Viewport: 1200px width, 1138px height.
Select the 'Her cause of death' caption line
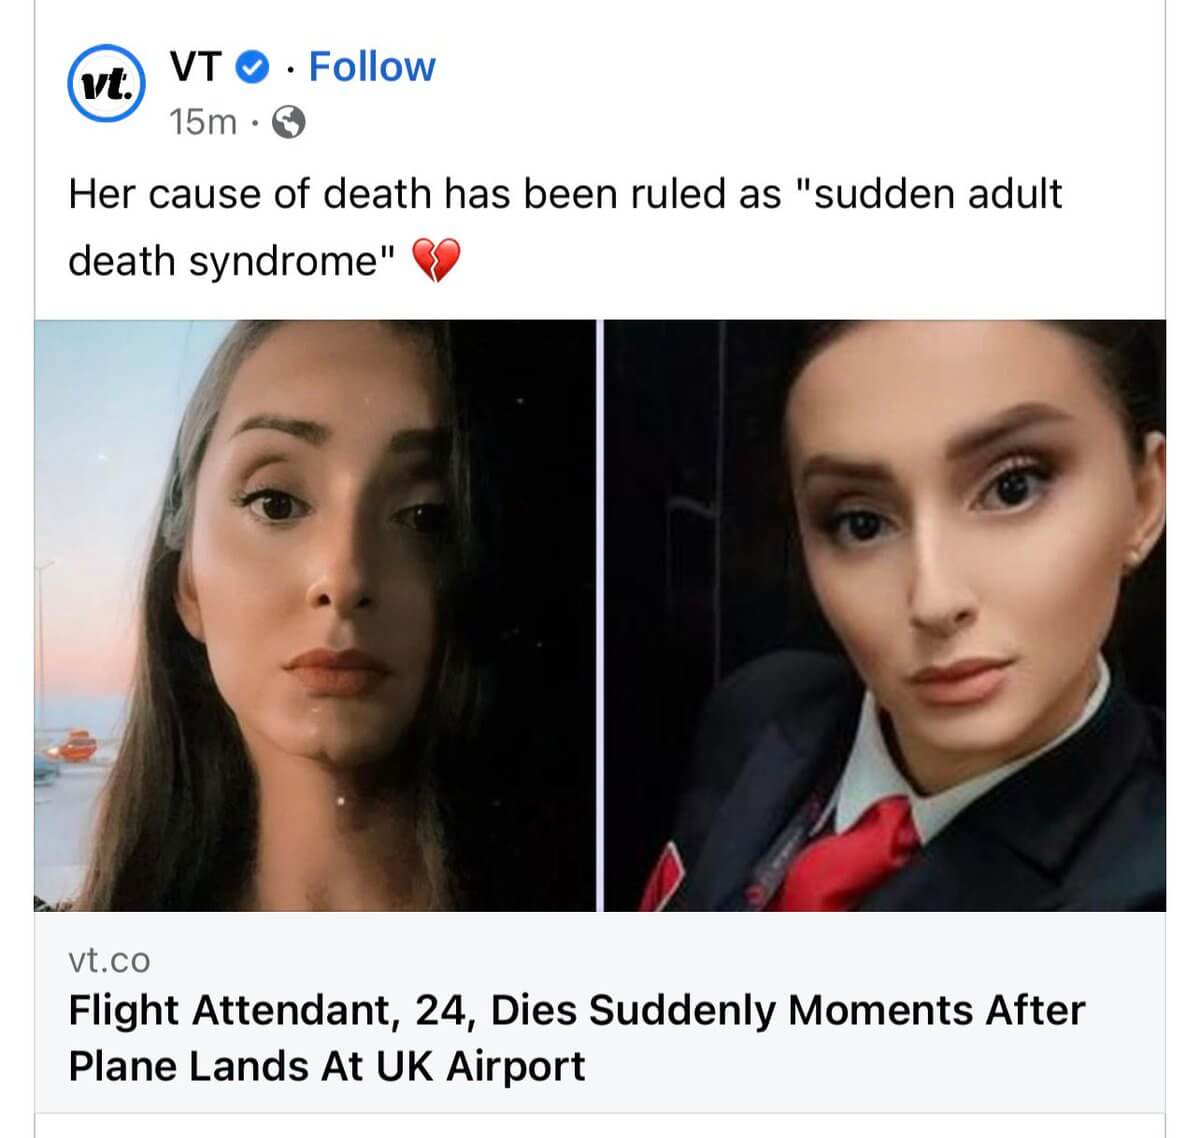click(565, 194)
